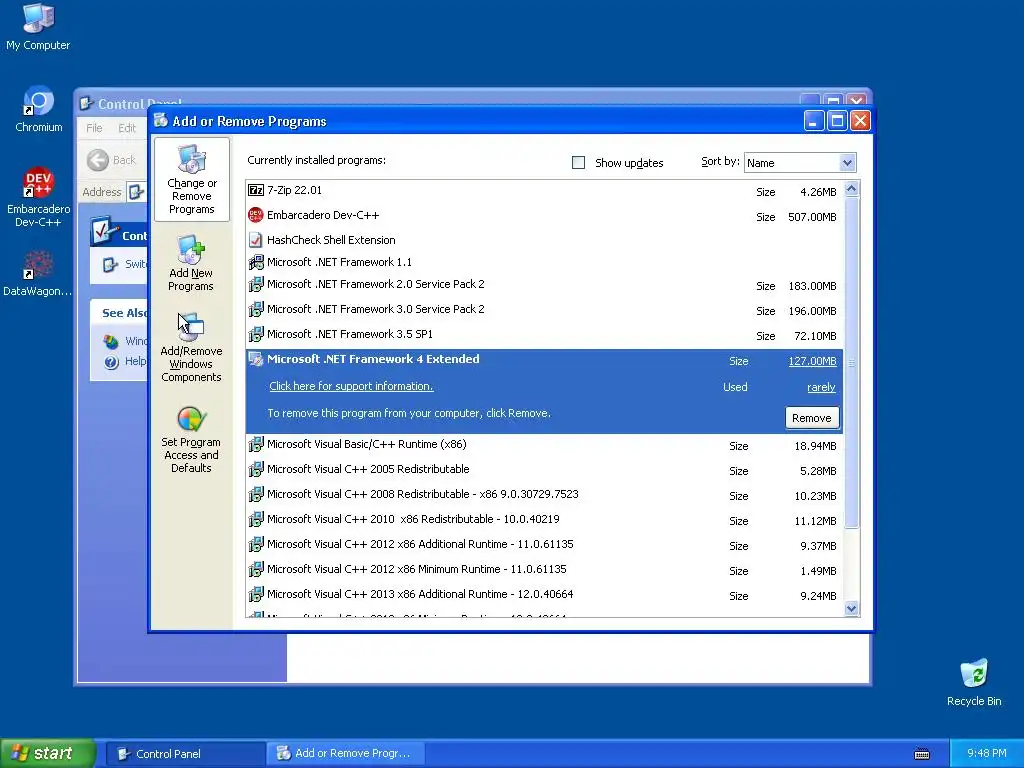Open Edit menu in Control Panel window
Screen dimensions: 1024x768
coord(127,128)
